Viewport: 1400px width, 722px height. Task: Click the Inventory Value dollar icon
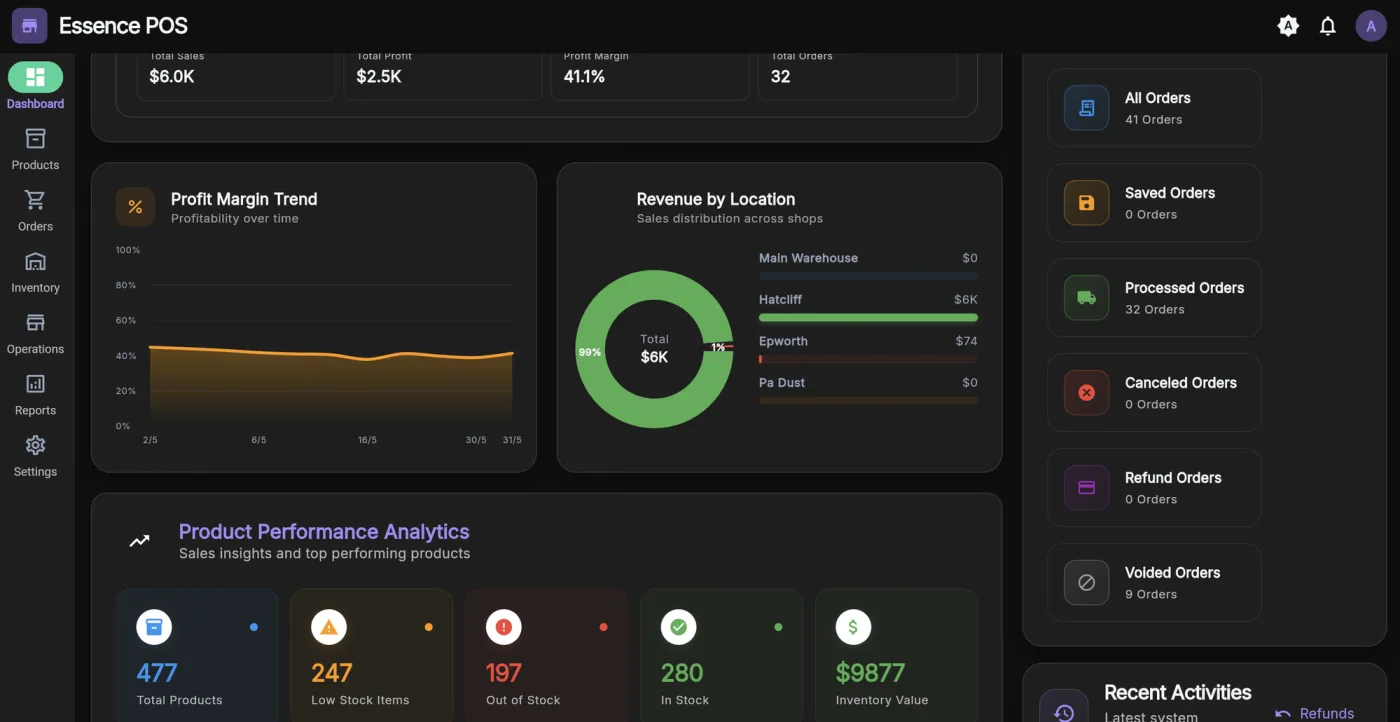[853, 627]
